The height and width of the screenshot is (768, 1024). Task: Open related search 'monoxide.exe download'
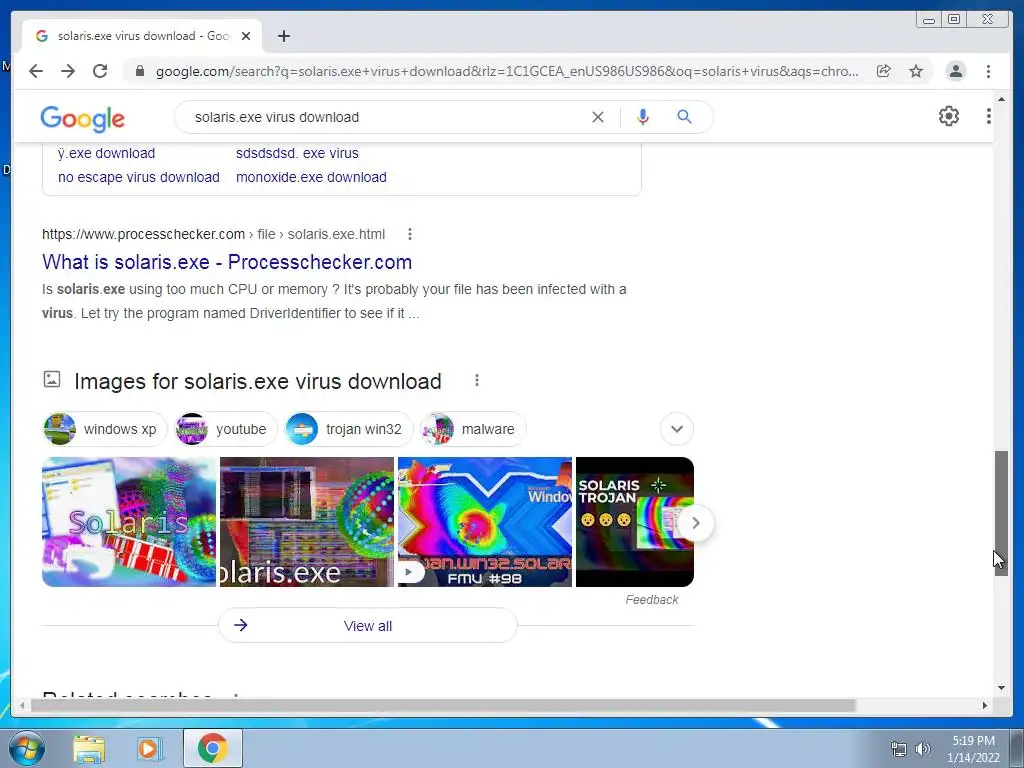[x=311, y=177]
